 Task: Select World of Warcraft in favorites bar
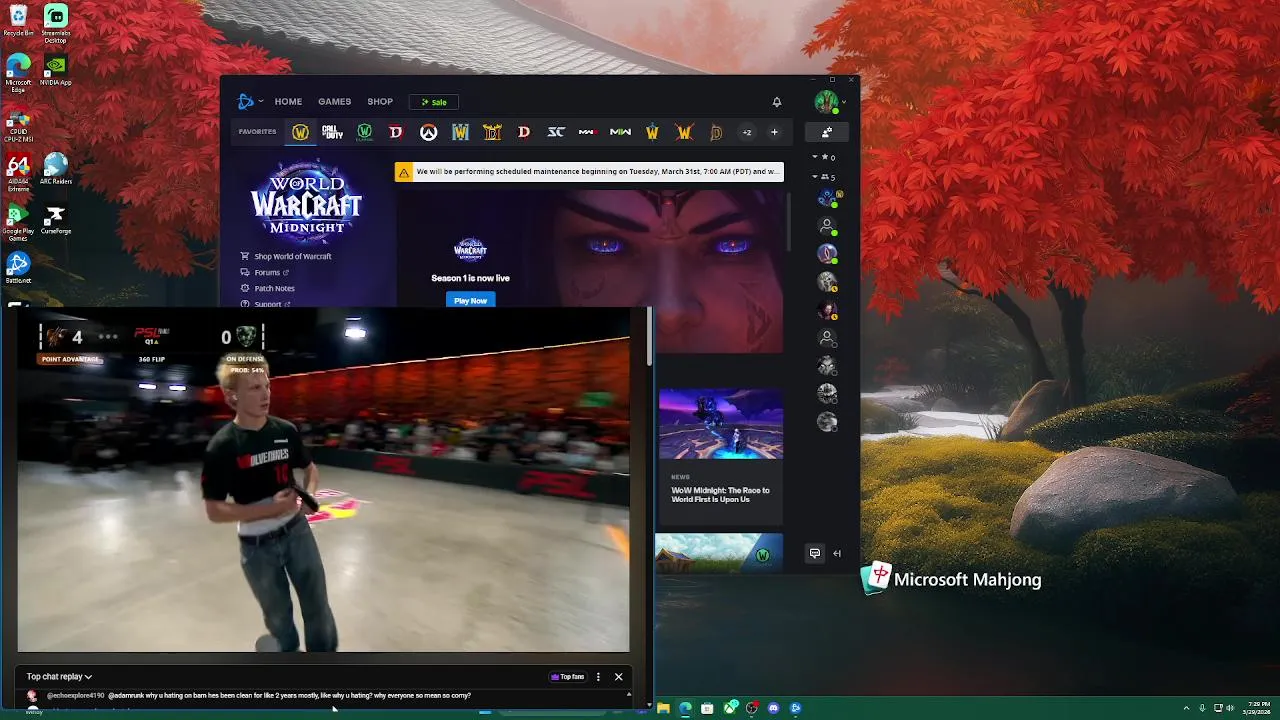(x=300, y=132)
